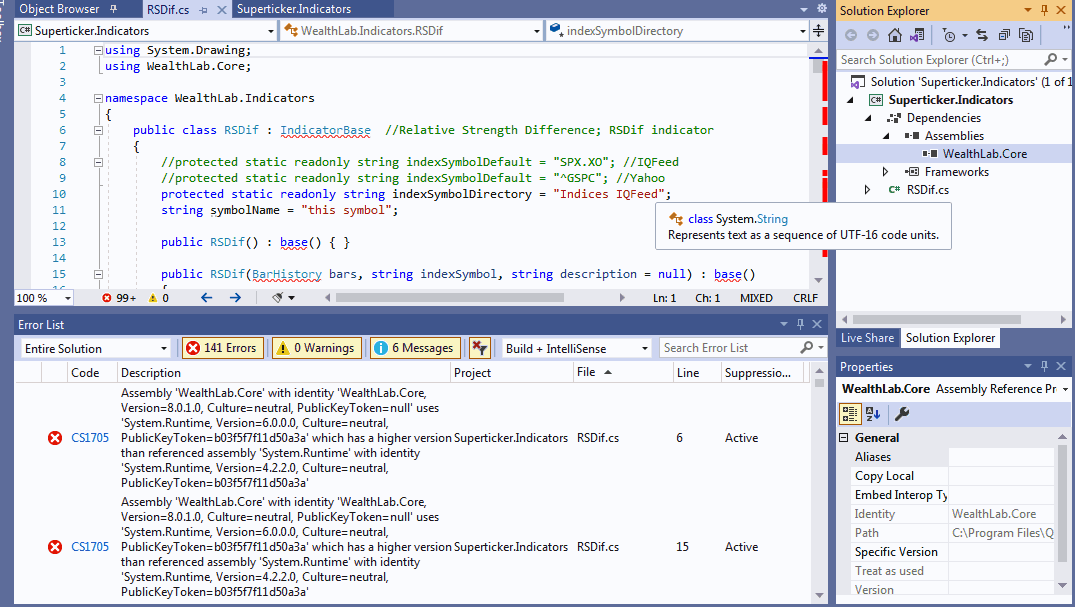
Task: Open the Entire Solution dropdown
Action: pyautogui.click(x=95, y=347)
